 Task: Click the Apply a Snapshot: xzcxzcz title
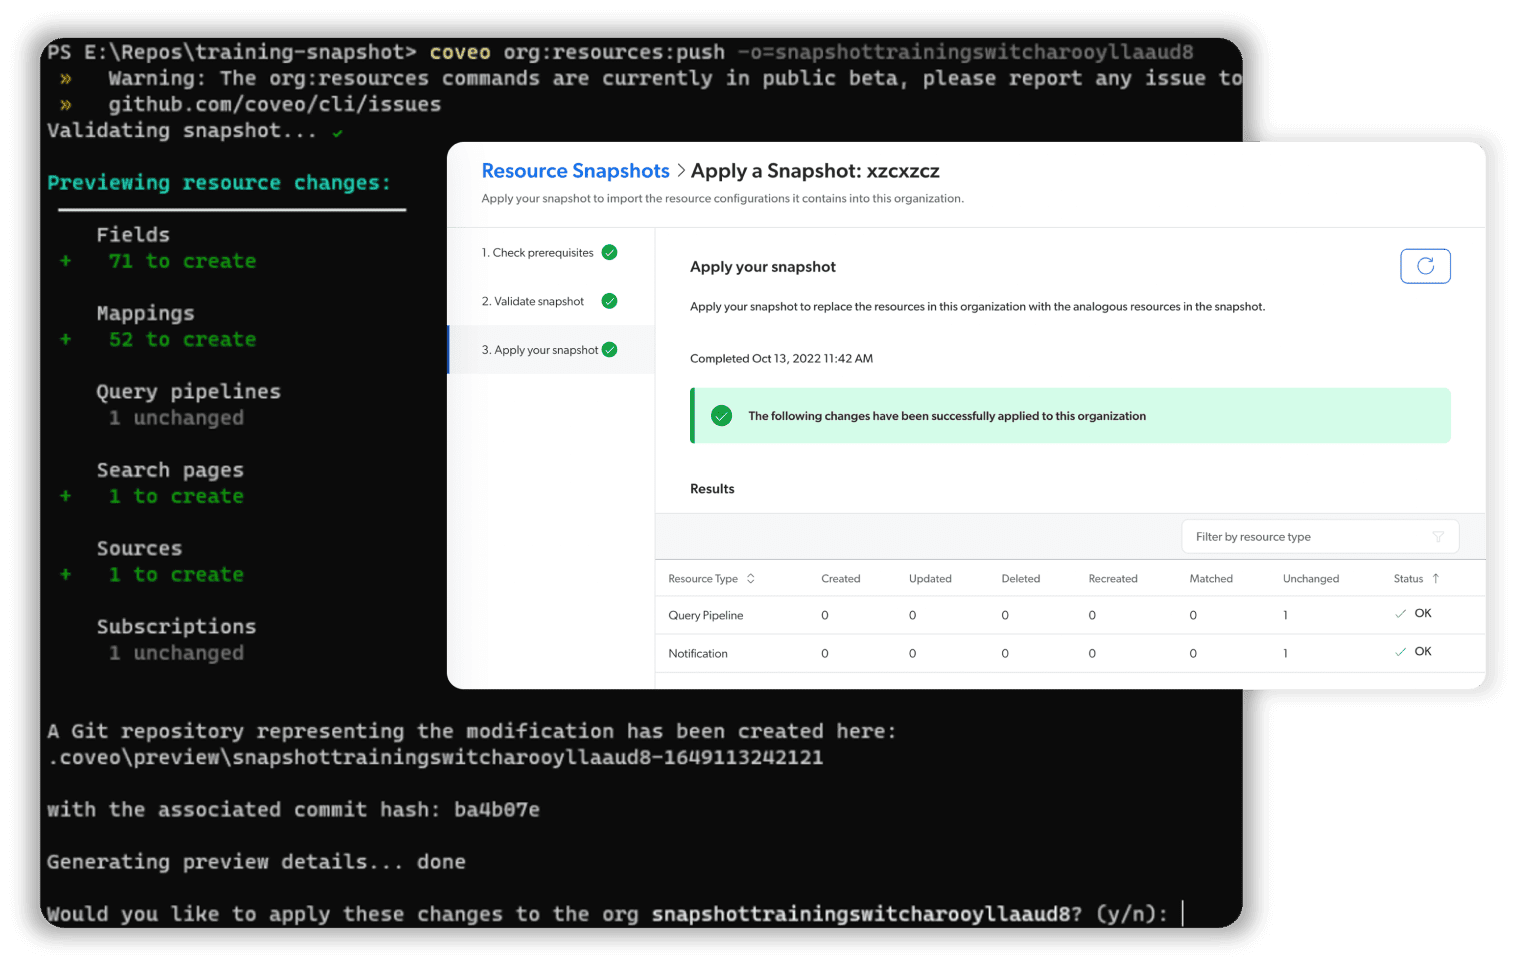click(x=815, y=171)
